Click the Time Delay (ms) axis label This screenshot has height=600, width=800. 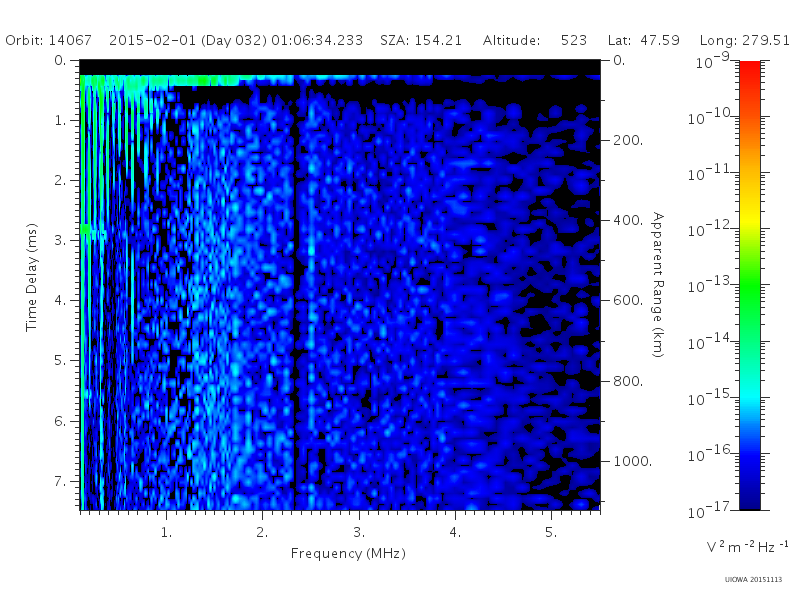[32, 277]
